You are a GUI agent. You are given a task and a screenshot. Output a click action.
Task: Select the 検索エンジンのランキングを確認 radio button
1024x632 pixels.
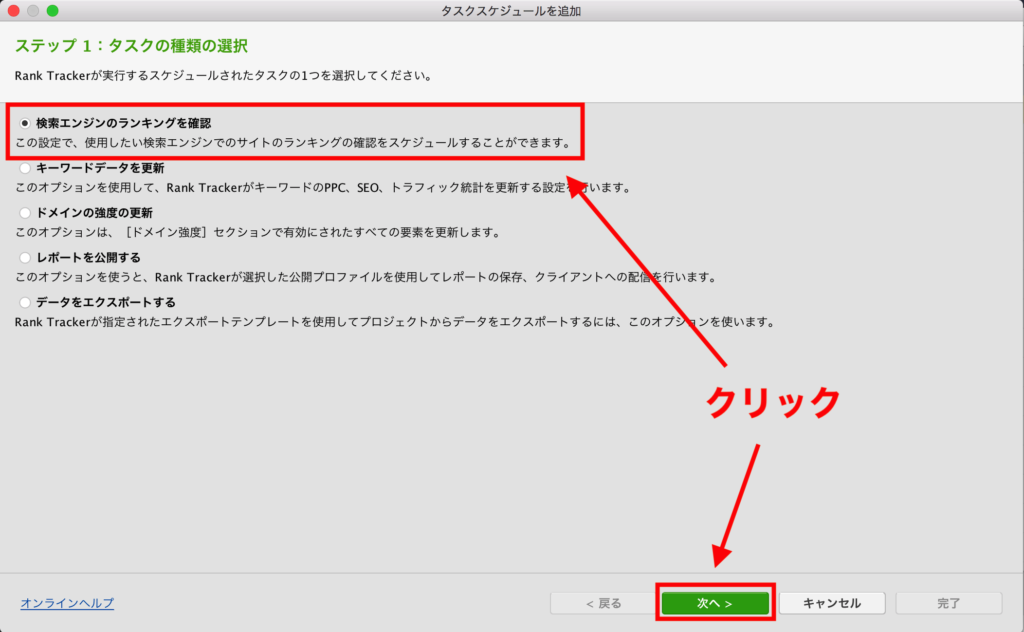pyautogui.click(x=25, y=123)
